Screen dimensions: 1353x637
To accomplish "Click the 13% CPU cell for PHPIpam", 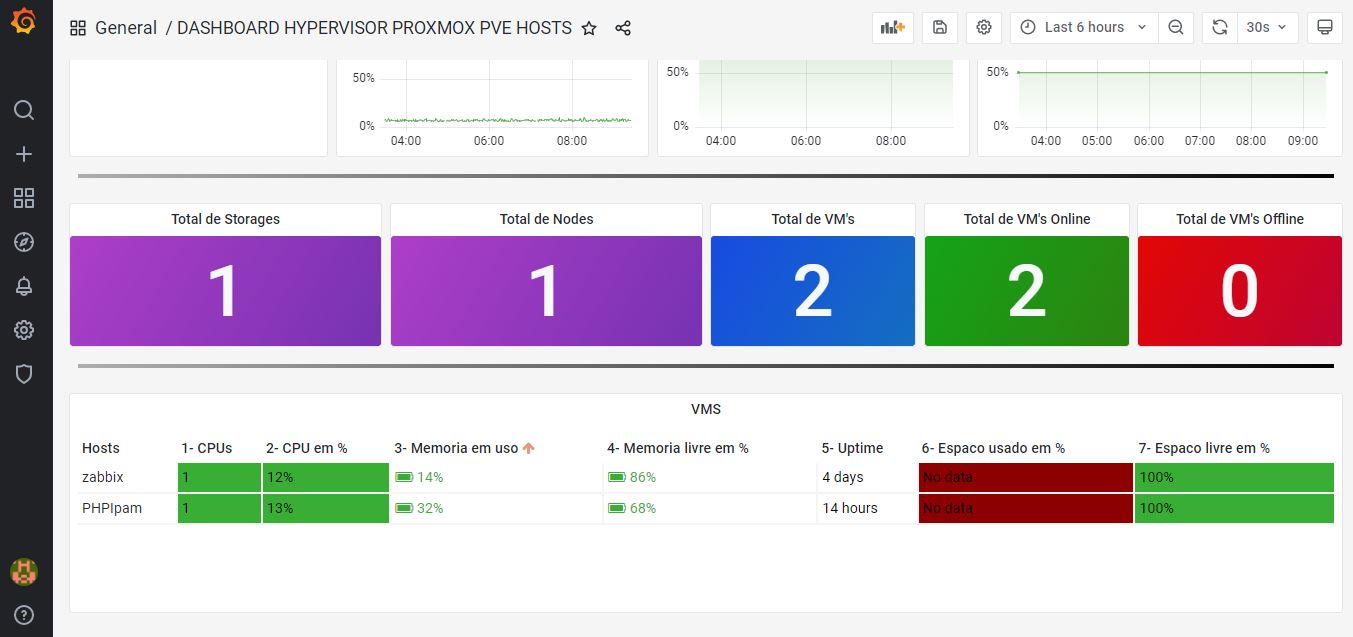I will (326, 508).
